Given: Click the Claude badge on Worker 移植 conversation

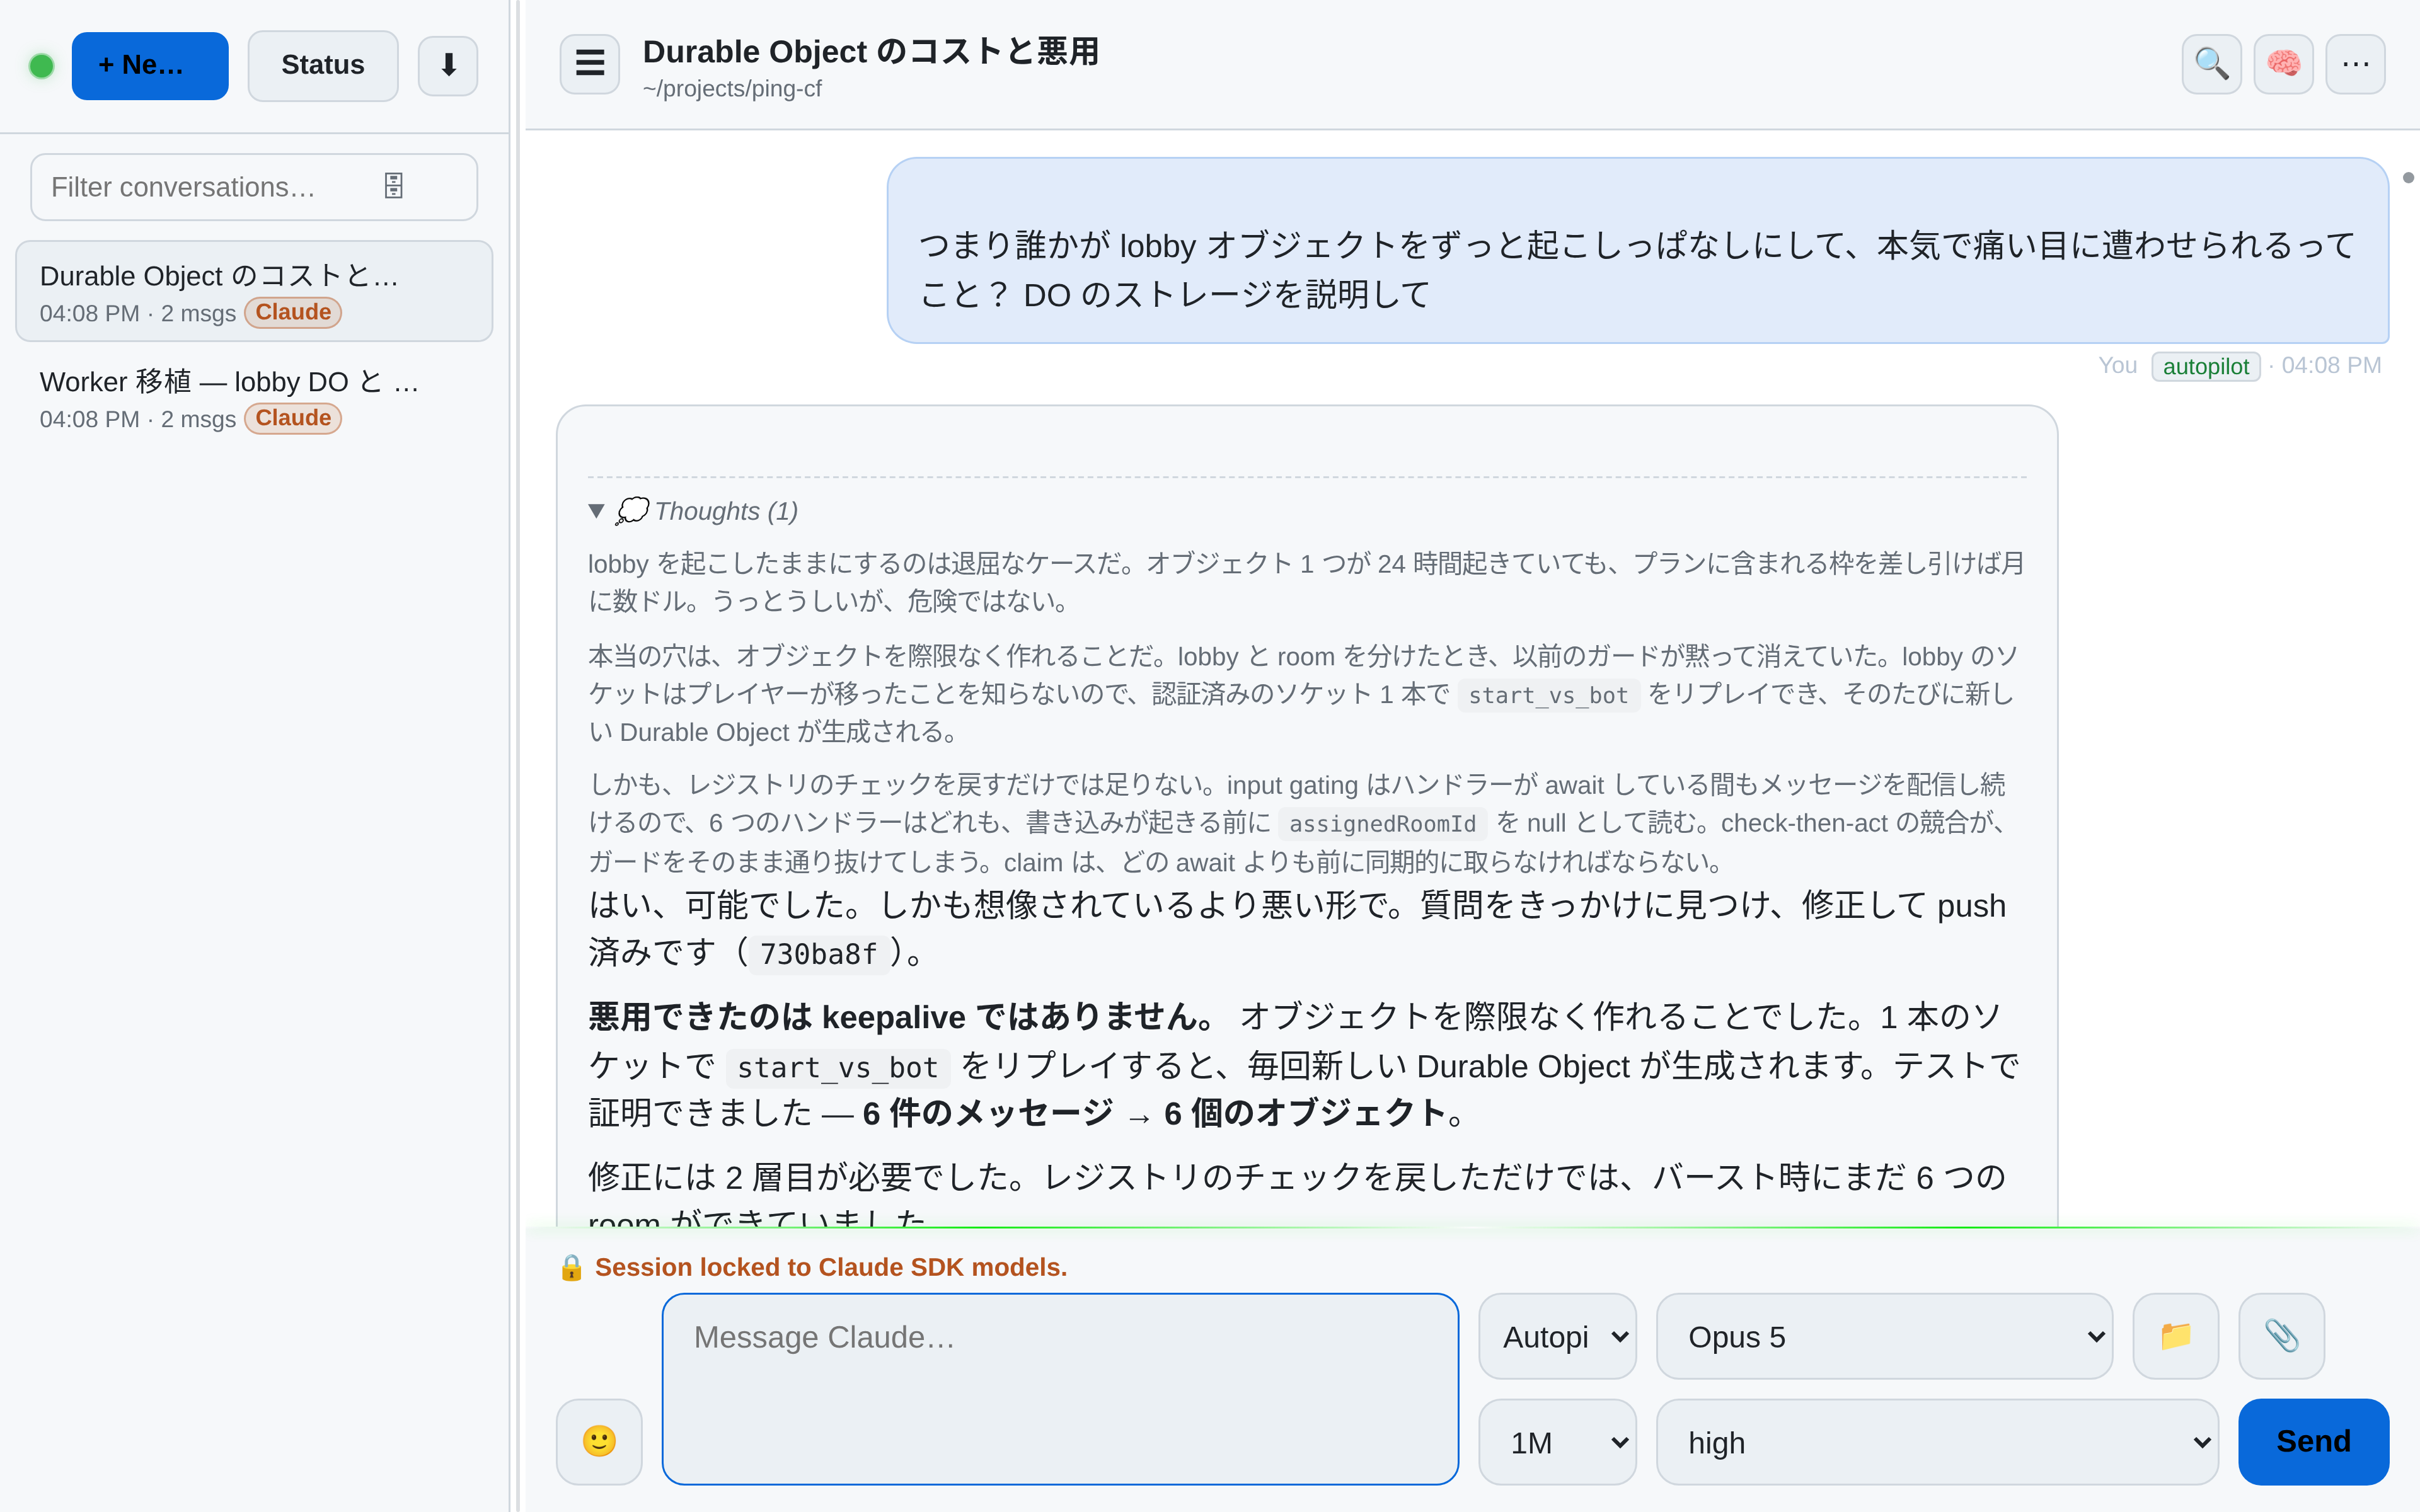Looking at the screenshot, I should [293, 418].
